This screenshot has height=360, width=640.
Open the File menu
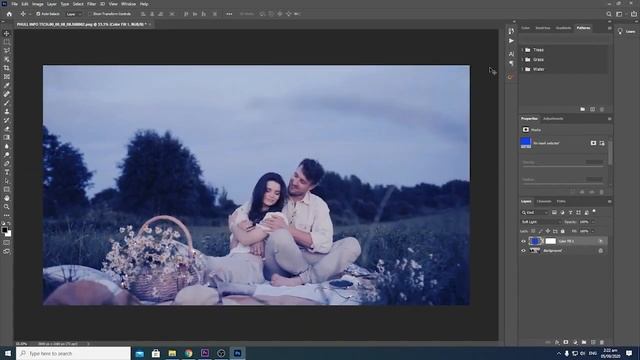(x=15, y=4)
